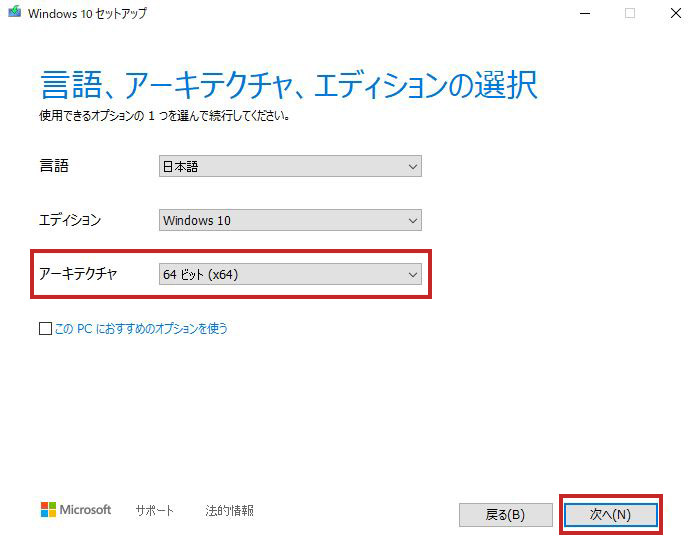Click the エディション field label
698x552 pixels.
point(70,220)
